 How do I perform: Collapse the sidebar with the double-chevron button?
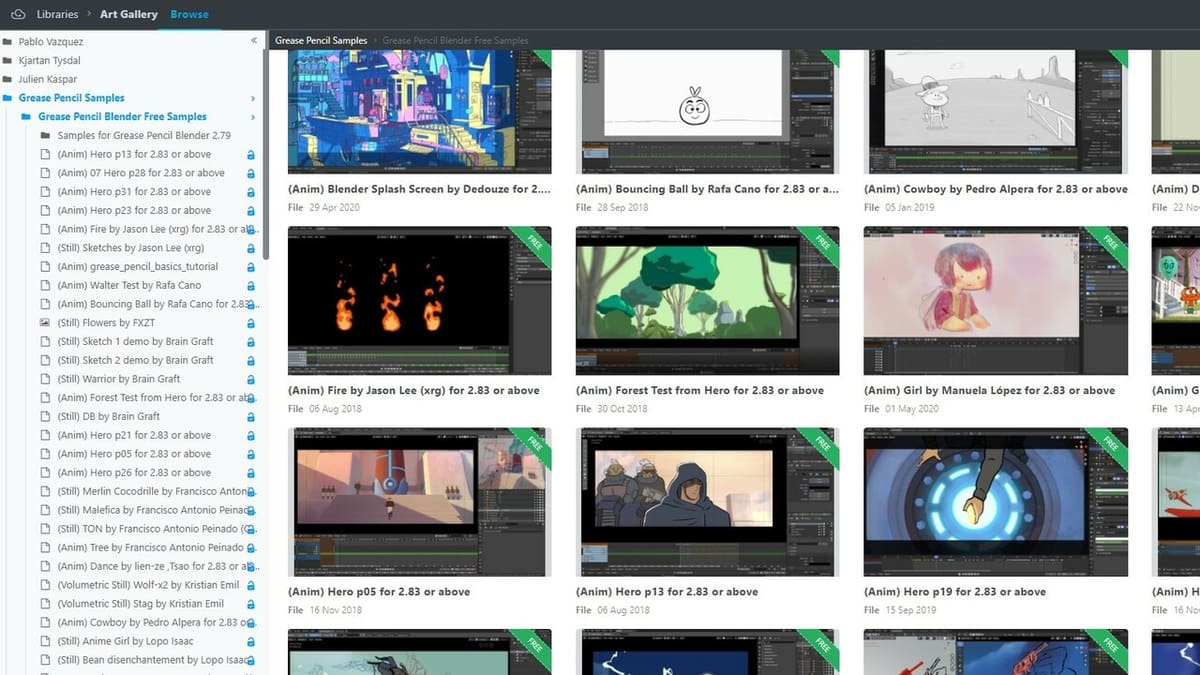tap(253, 41)
